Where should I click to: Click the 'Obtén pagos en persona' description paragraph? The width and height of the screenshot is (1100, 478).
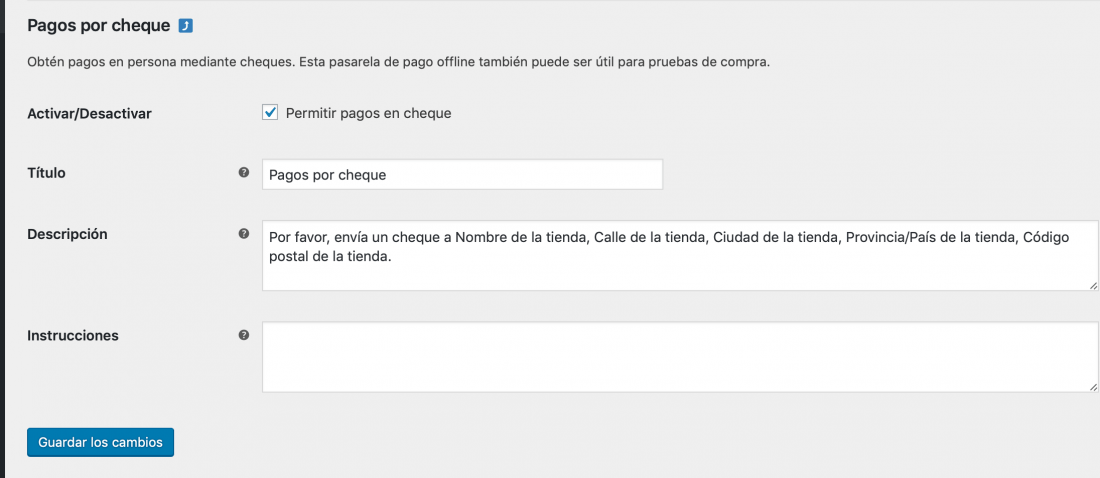click(x=398, y=62)
